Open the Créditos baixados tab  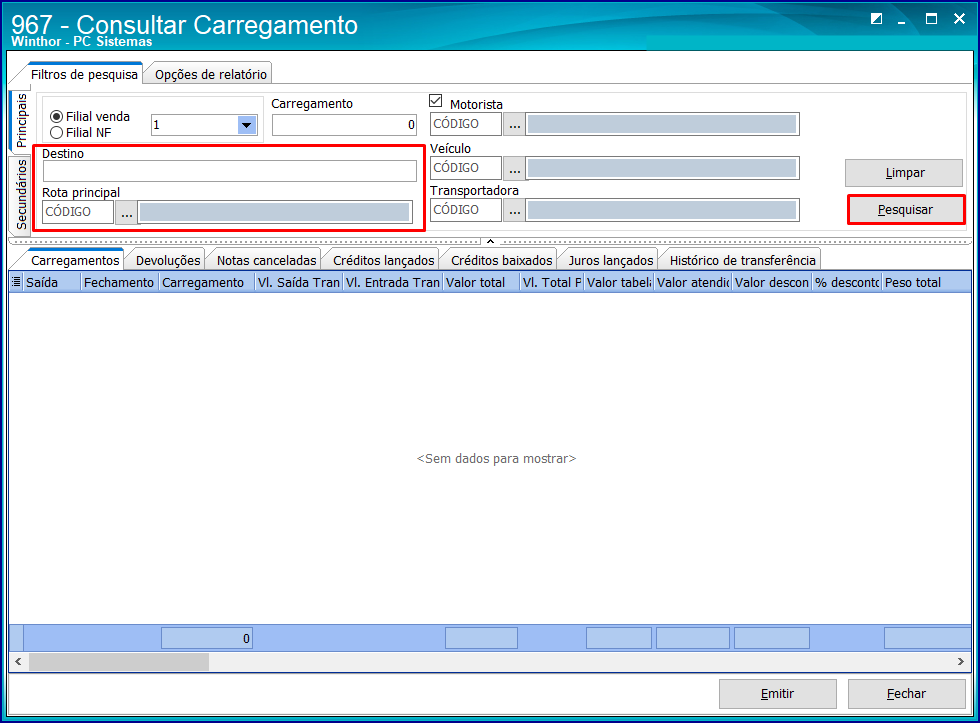pyautogui.click(x=501, y=261)
